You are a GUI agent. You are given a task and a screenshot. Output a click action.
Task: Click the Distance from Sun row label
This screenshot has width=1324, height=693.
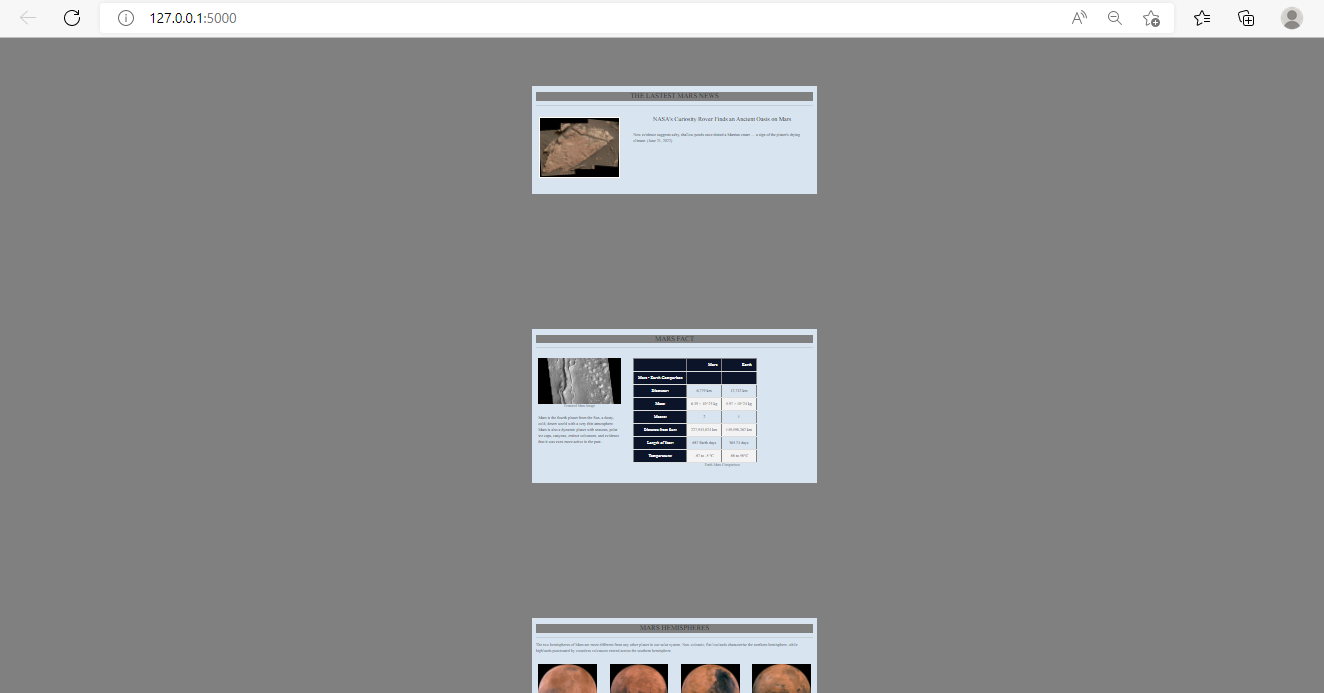(x=660, y=430)
